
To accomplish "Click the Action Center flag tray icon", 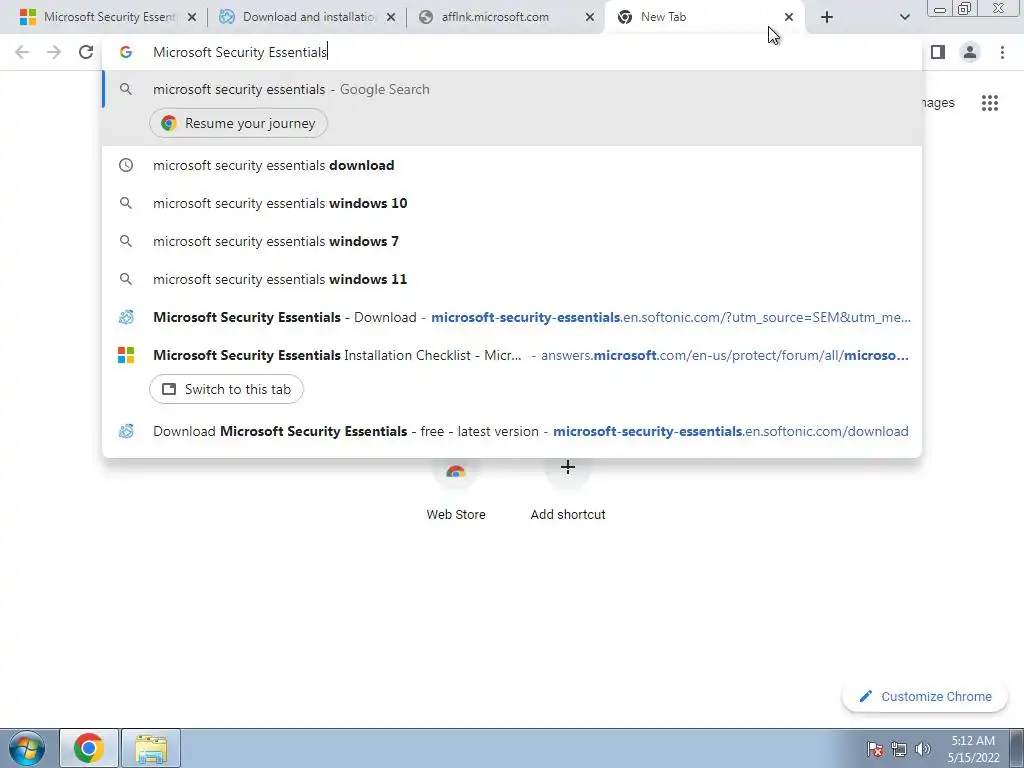I will pos(875,749).
